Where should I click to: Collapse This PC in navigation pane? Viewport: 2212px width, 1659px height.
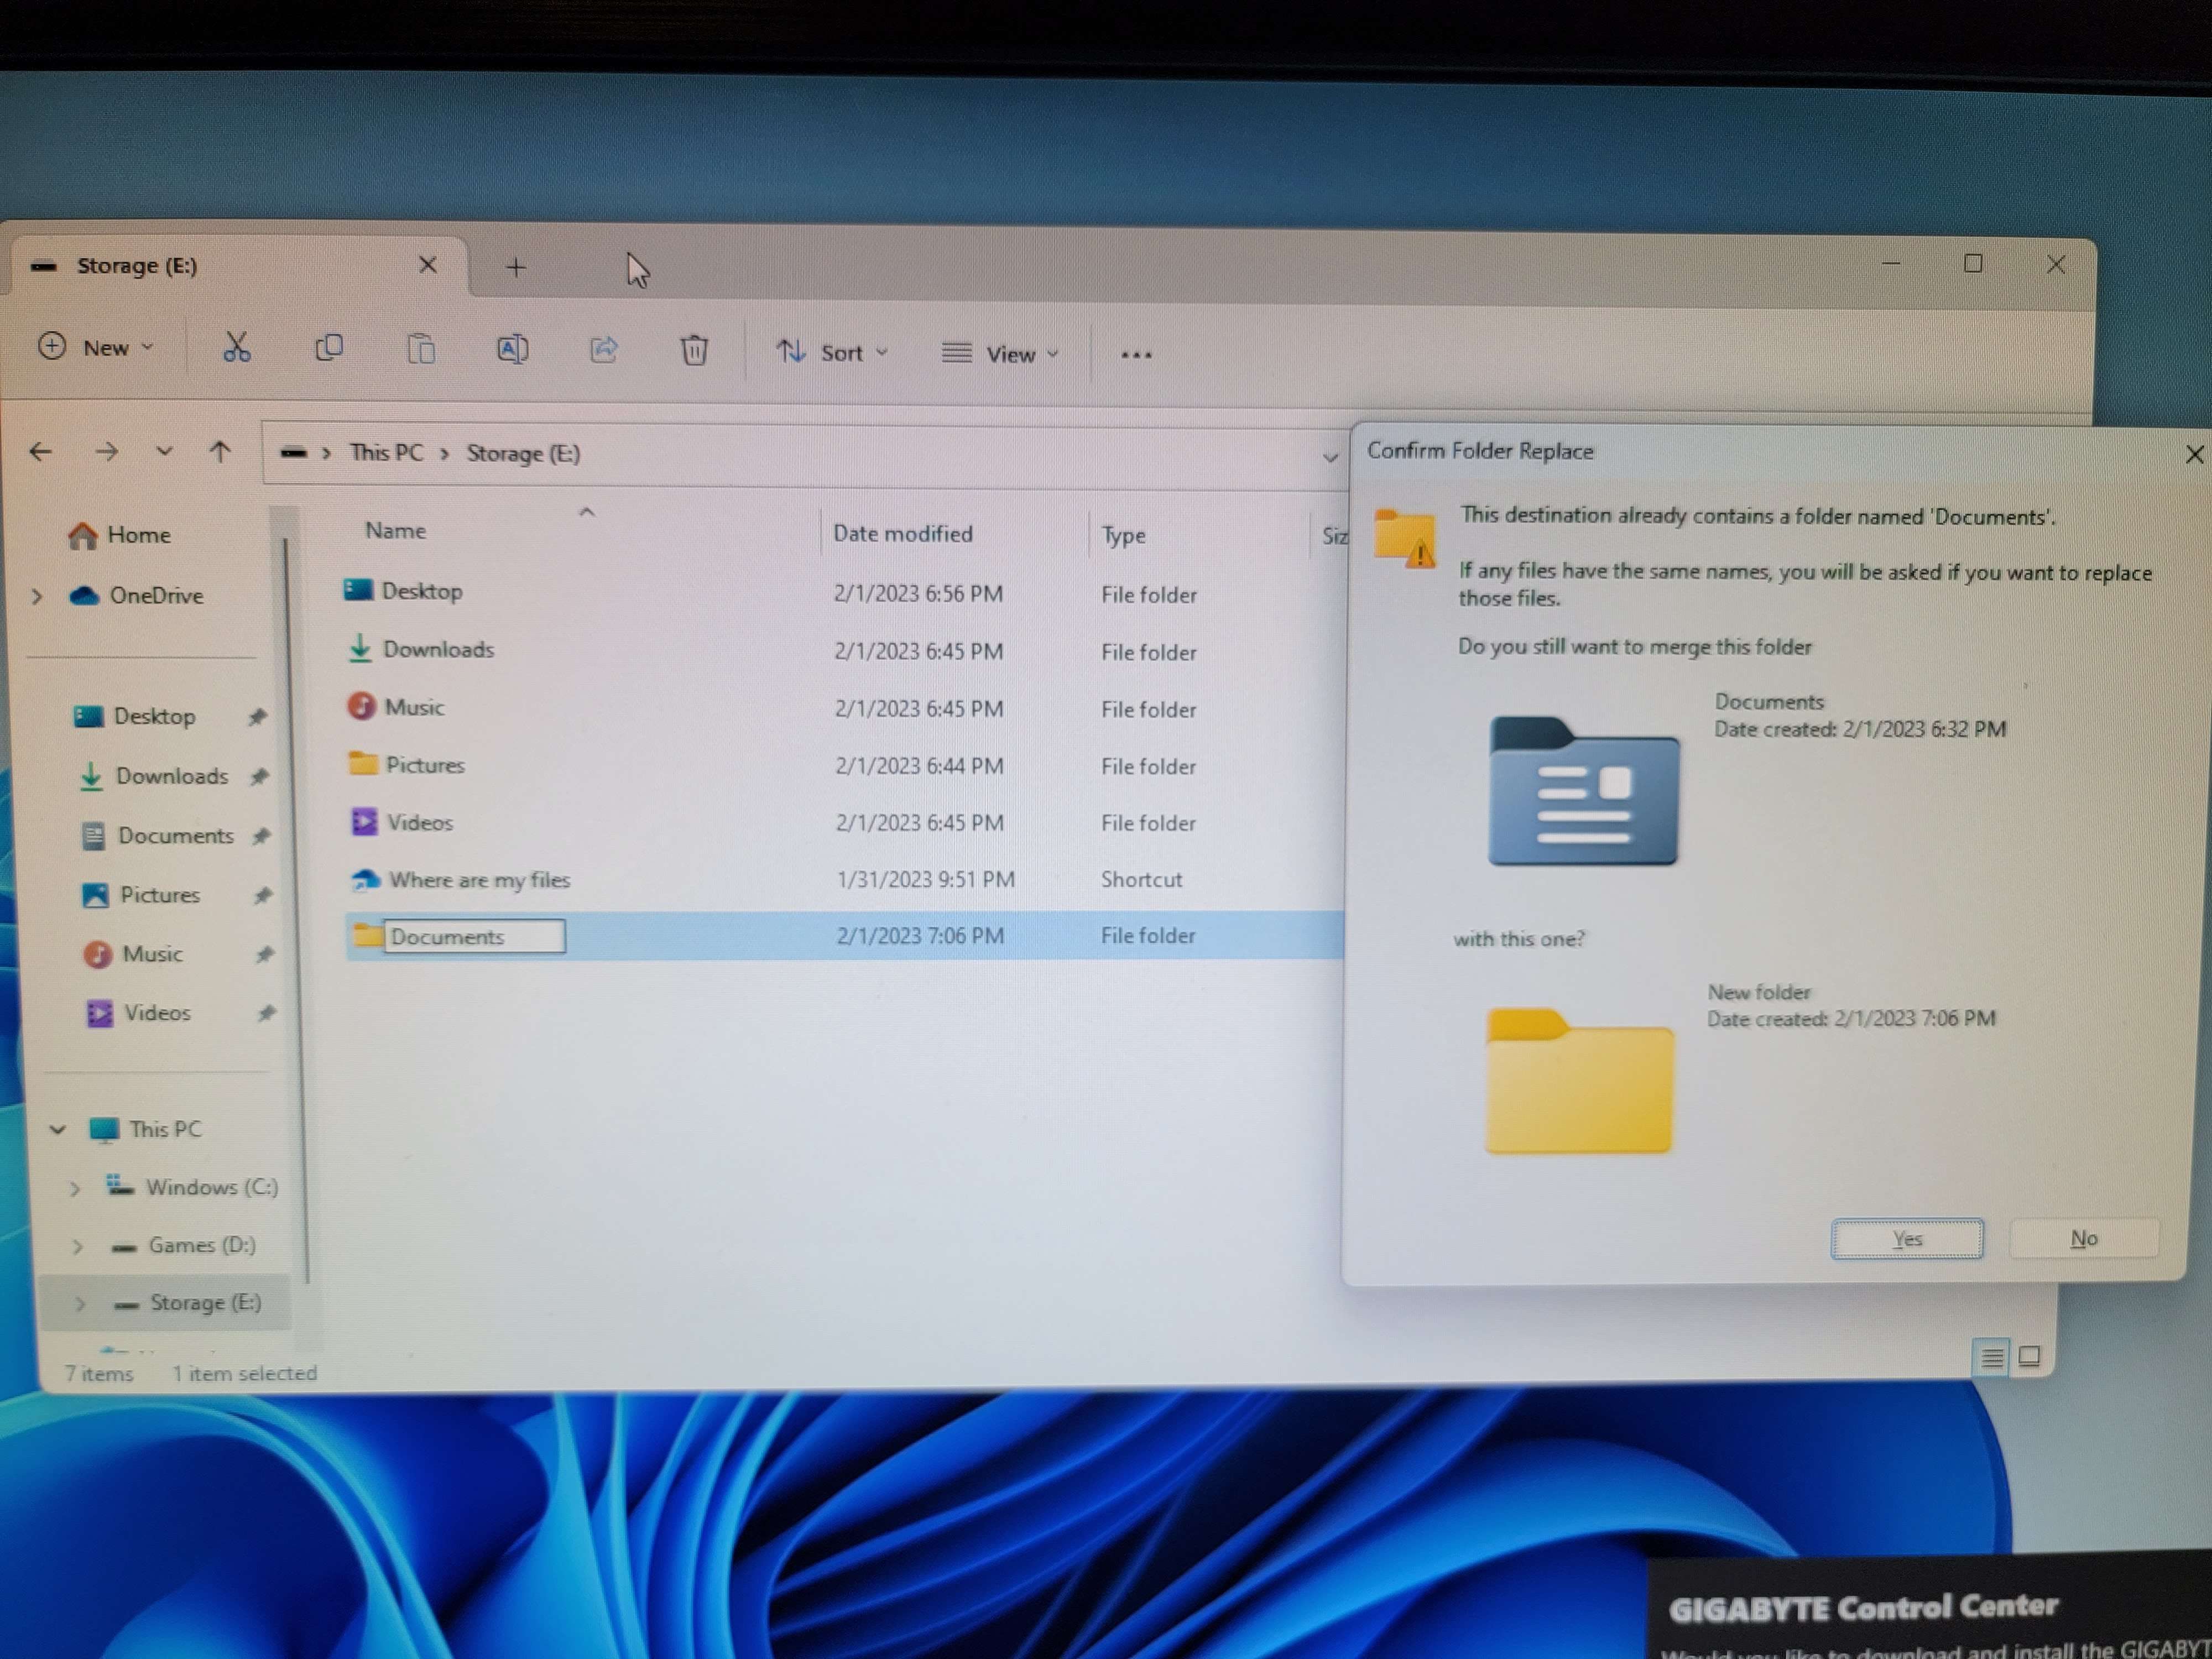(57, 1129)
